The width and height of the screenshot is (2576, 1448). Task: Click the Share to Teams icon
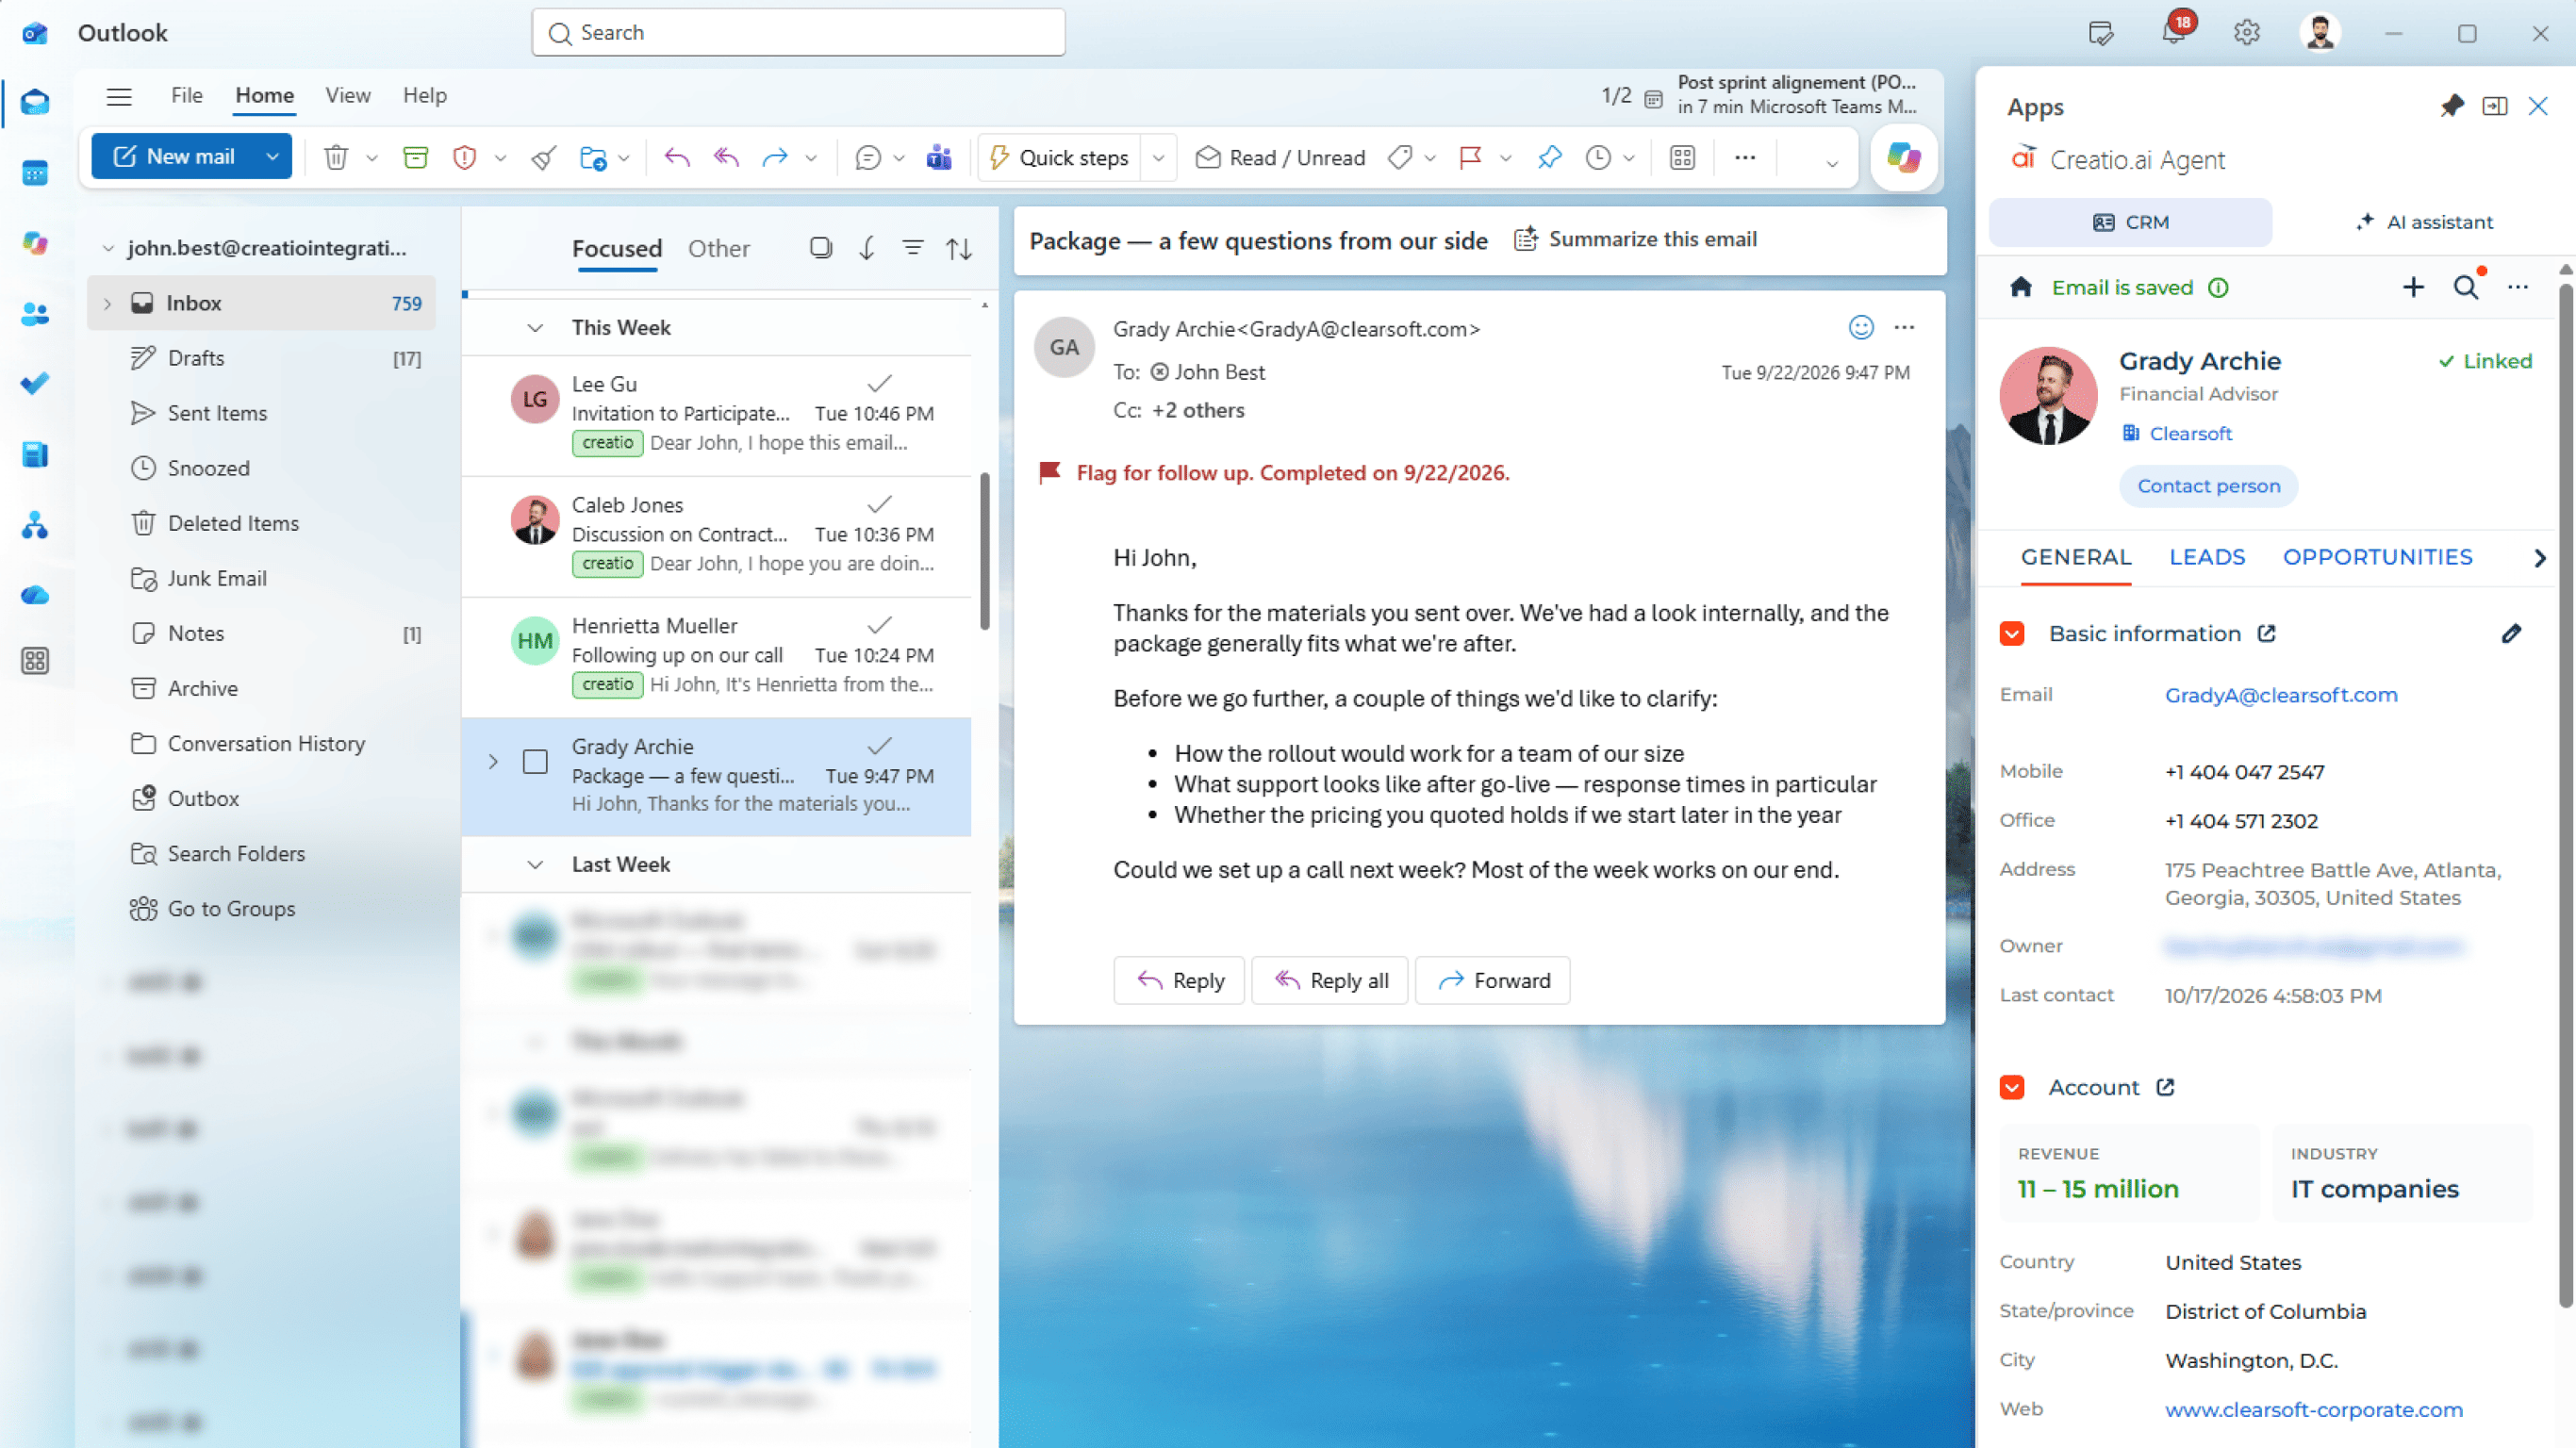pos(938,157)
